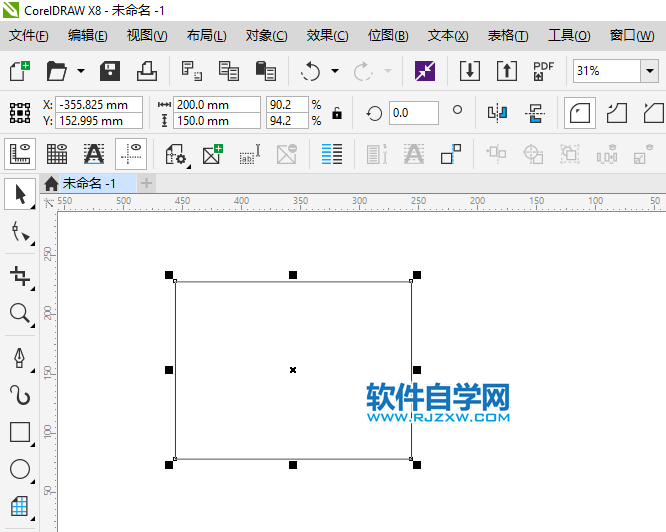
Task: Mirror the object vertically
Action: pyautogui.click(x=534, y=113)
